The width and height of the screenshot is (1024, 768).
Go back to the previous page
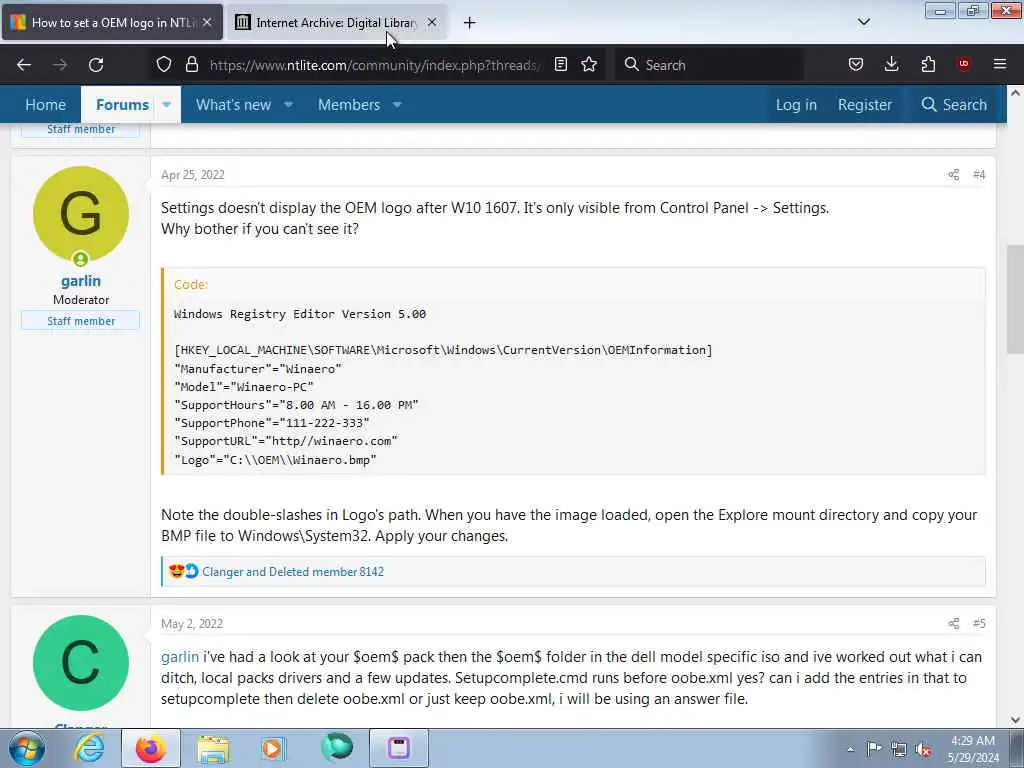coord(24,65)
